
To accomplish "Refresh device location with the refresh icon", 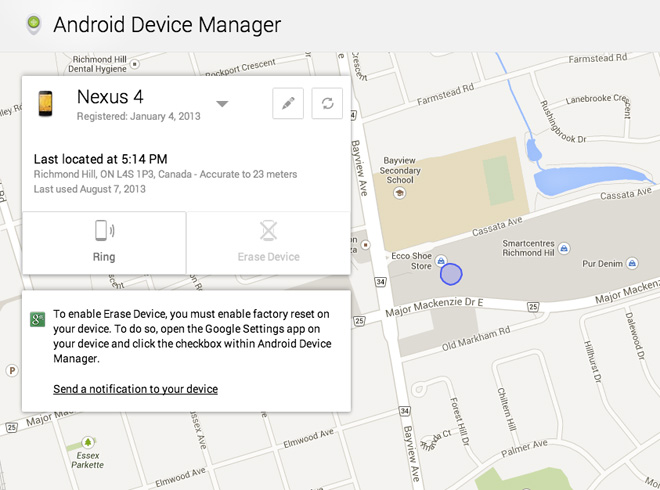I will coord(327,103).
